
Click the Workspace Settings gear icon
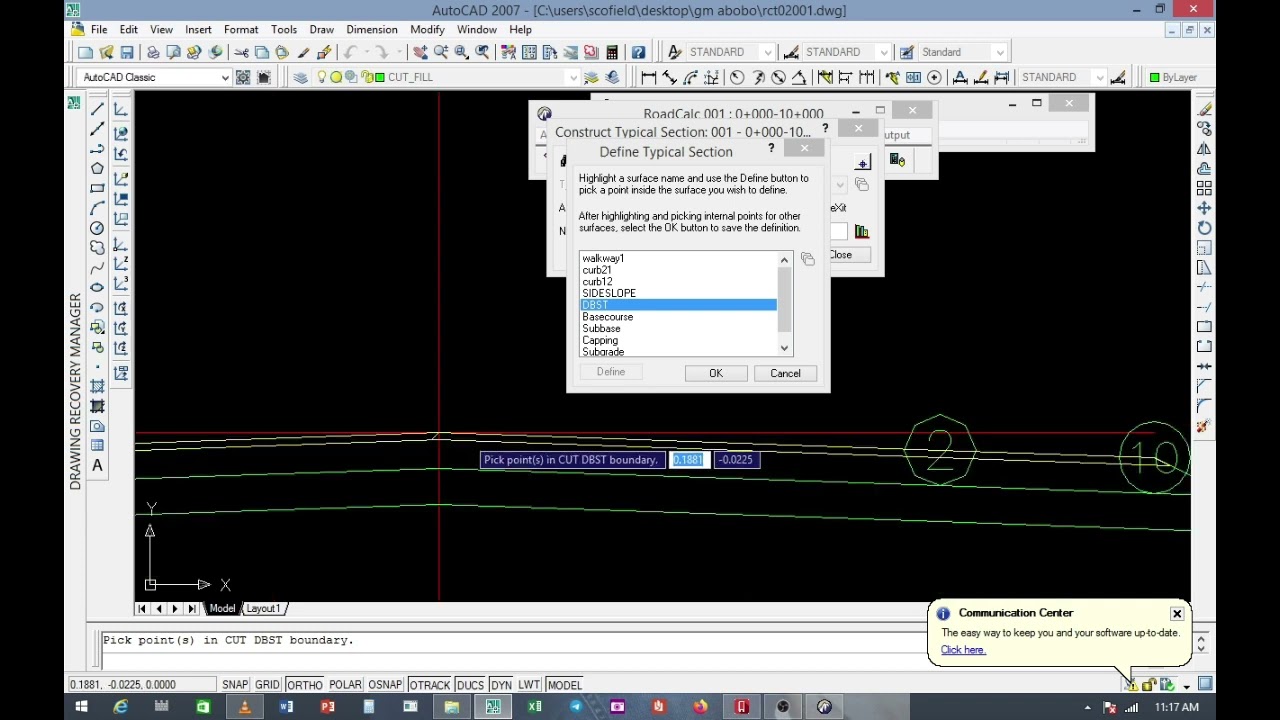pyautogui.click(x=243, y=77)
